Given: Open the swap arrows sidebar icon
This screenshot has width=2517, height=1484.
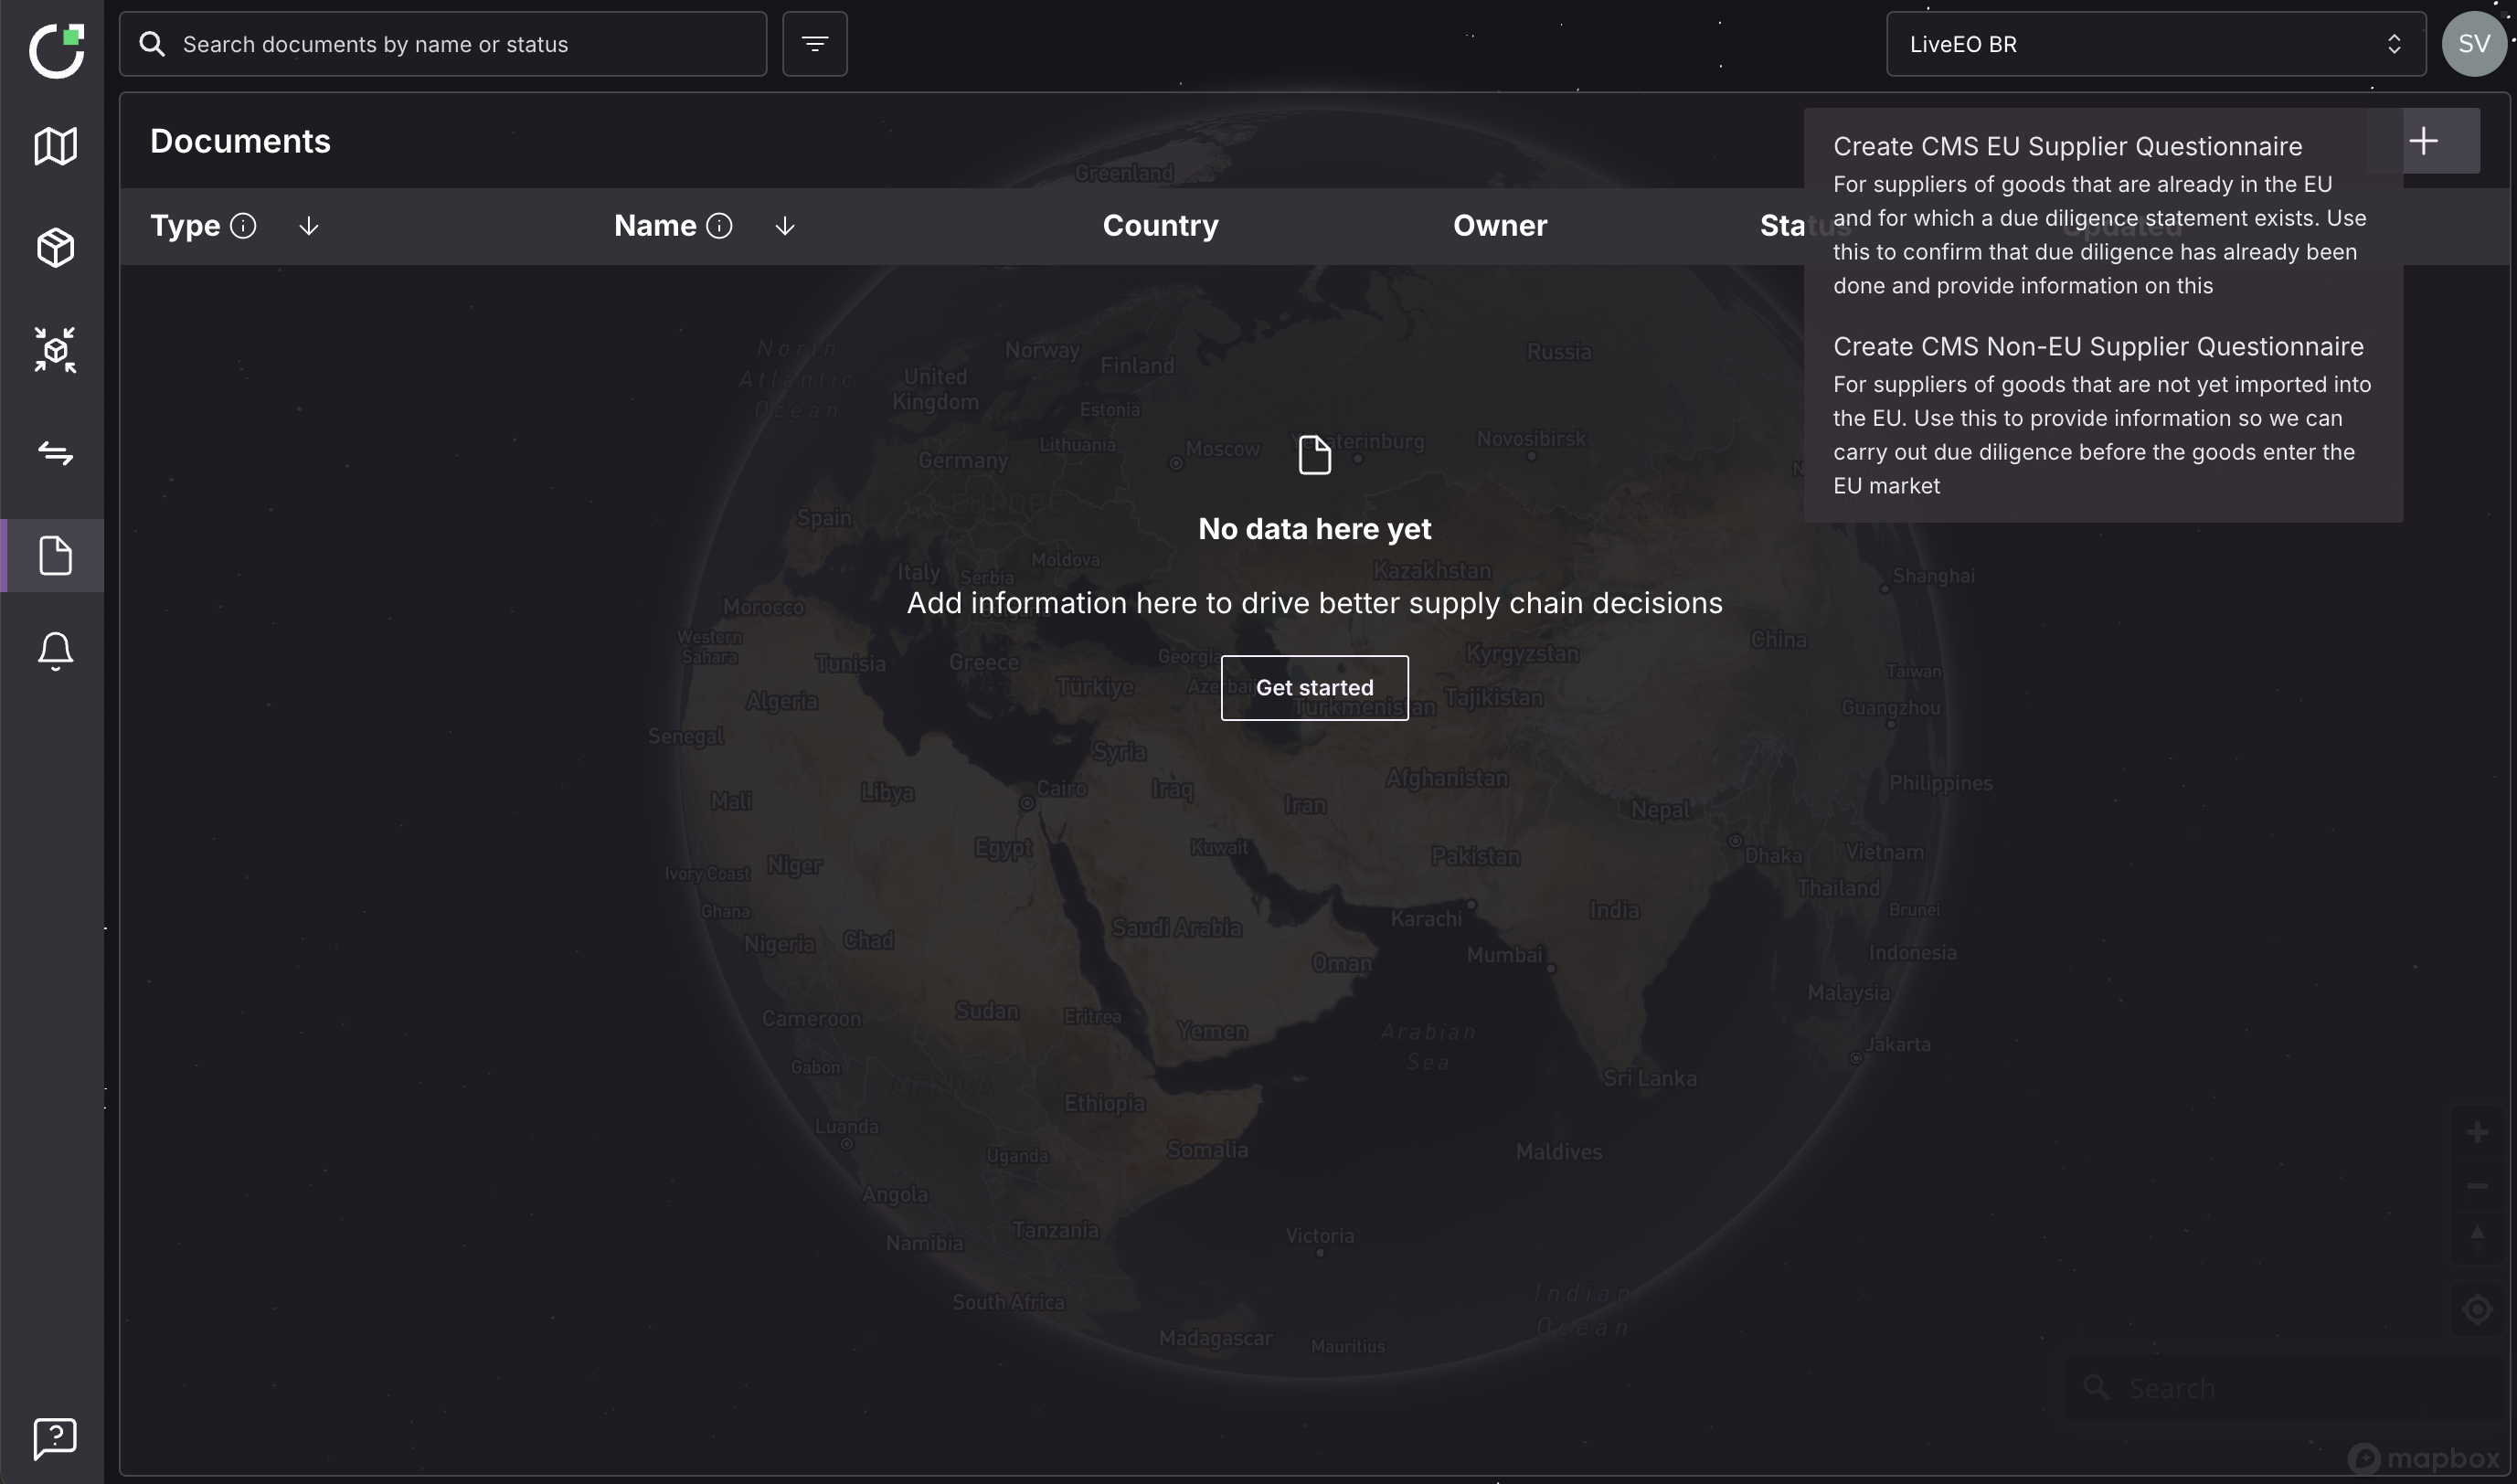Looking at the screenshot, I should coord(55,453).
